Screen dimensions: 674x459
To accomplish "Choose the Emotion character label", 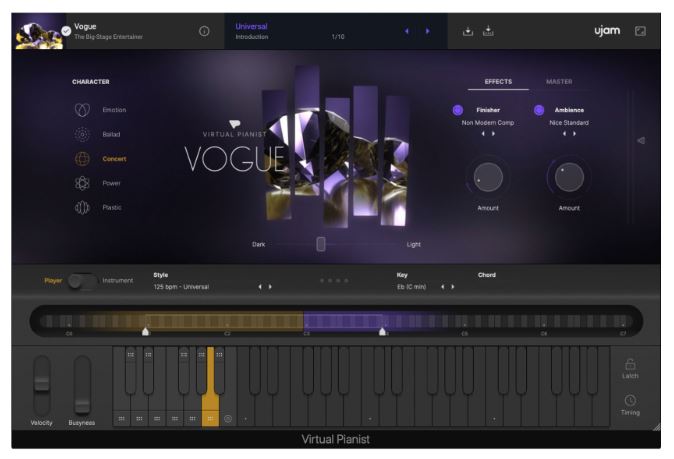I will click(114, 110).
